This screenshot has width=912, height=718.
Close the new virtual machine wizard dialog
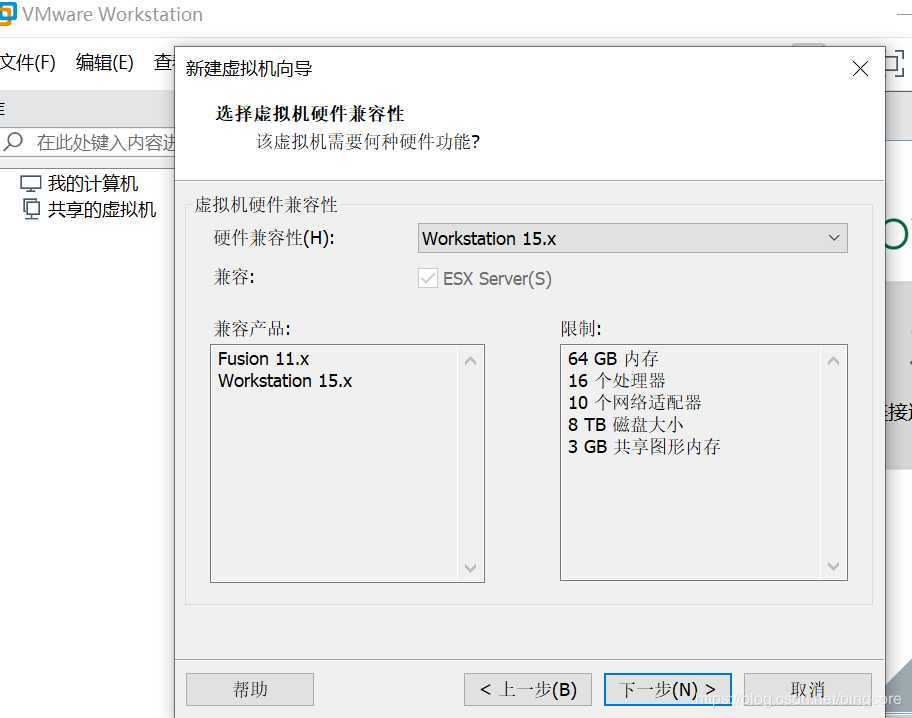[x=860, y=69]
